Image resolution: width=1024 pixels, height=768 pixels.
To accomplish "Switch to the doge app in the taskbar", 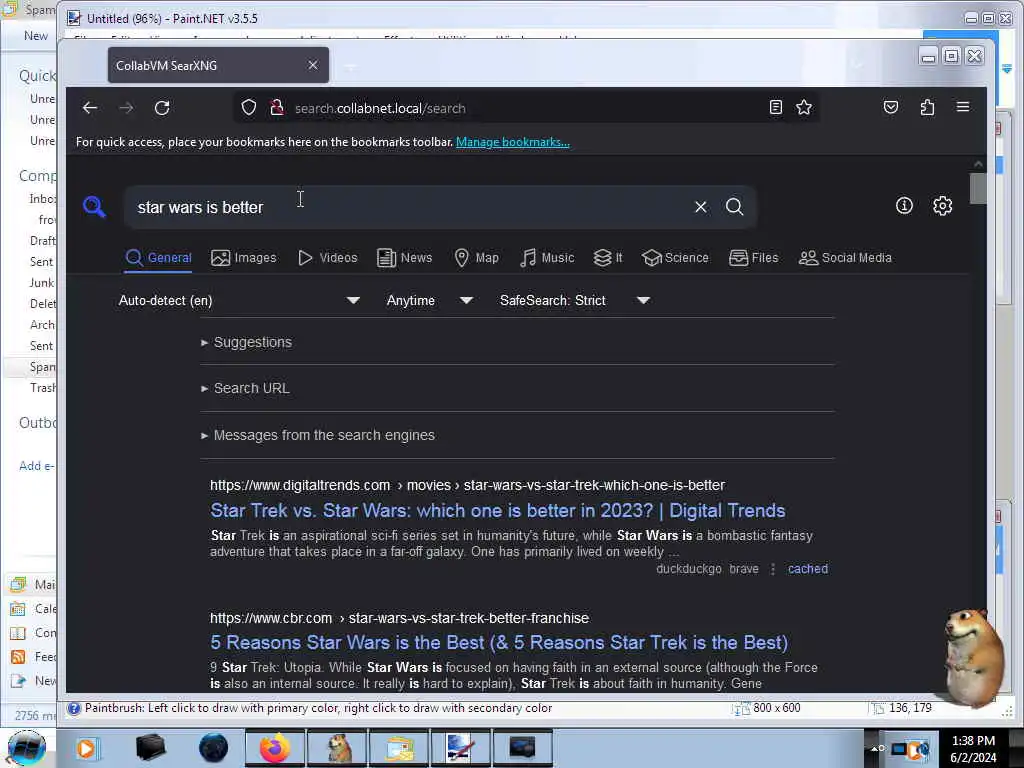I will [338, 748].
